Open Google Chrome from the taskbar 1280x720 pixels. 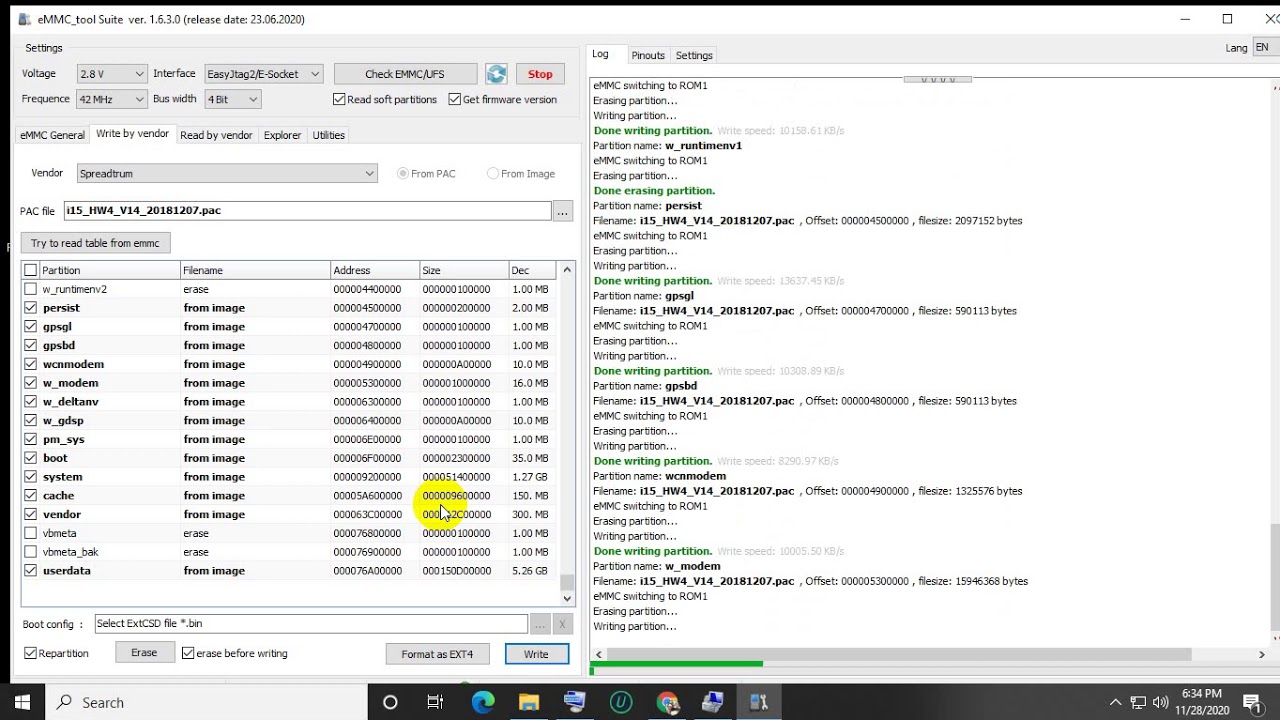667,703
